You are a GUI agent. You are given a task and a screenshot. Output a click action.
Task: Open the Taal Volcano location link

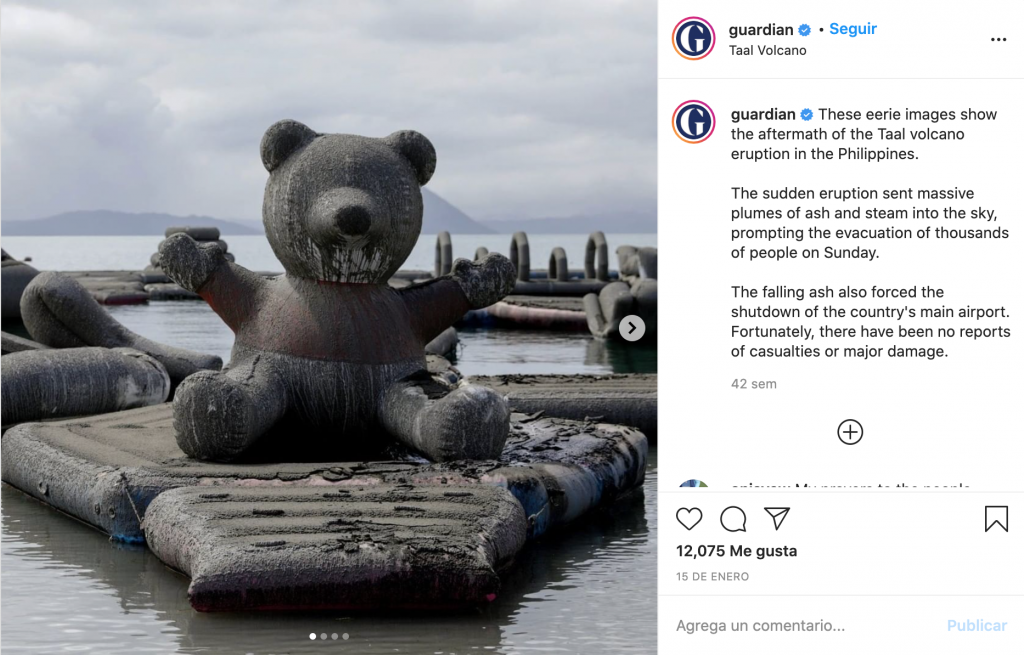click(x=767, y=50)
